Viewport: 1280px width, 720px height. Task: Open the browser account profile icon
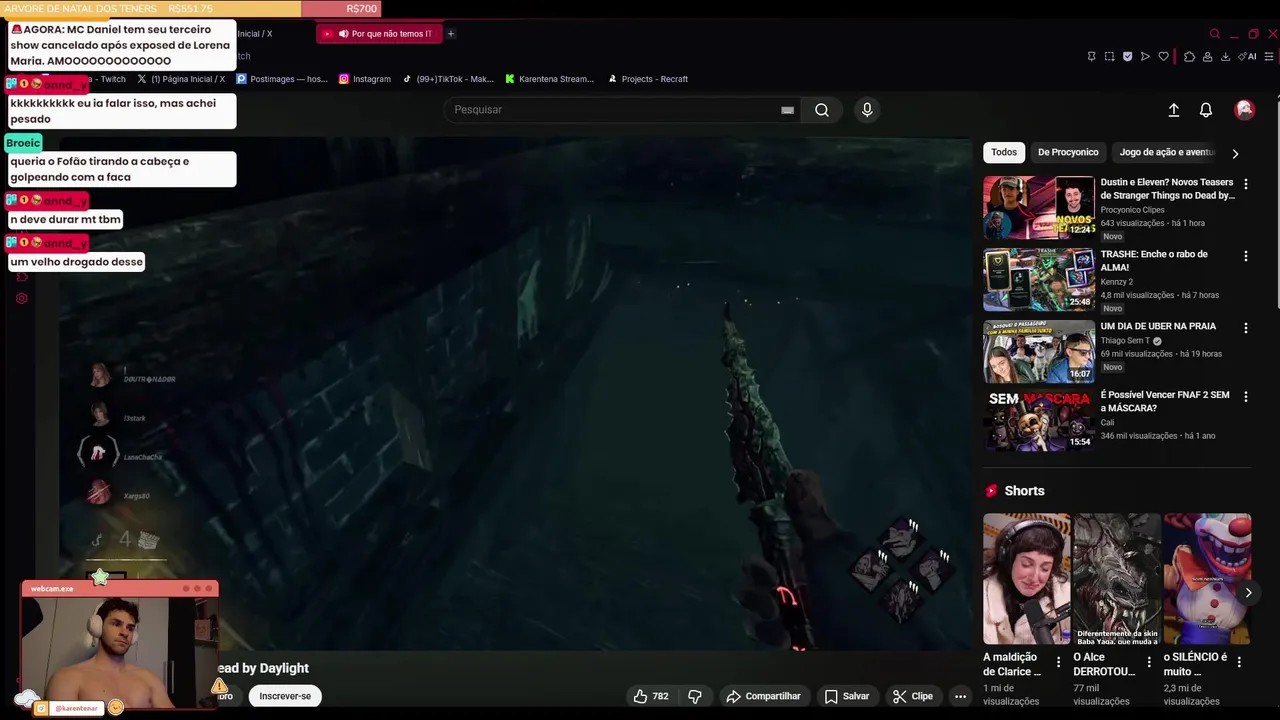click(x=1207, y=57)
